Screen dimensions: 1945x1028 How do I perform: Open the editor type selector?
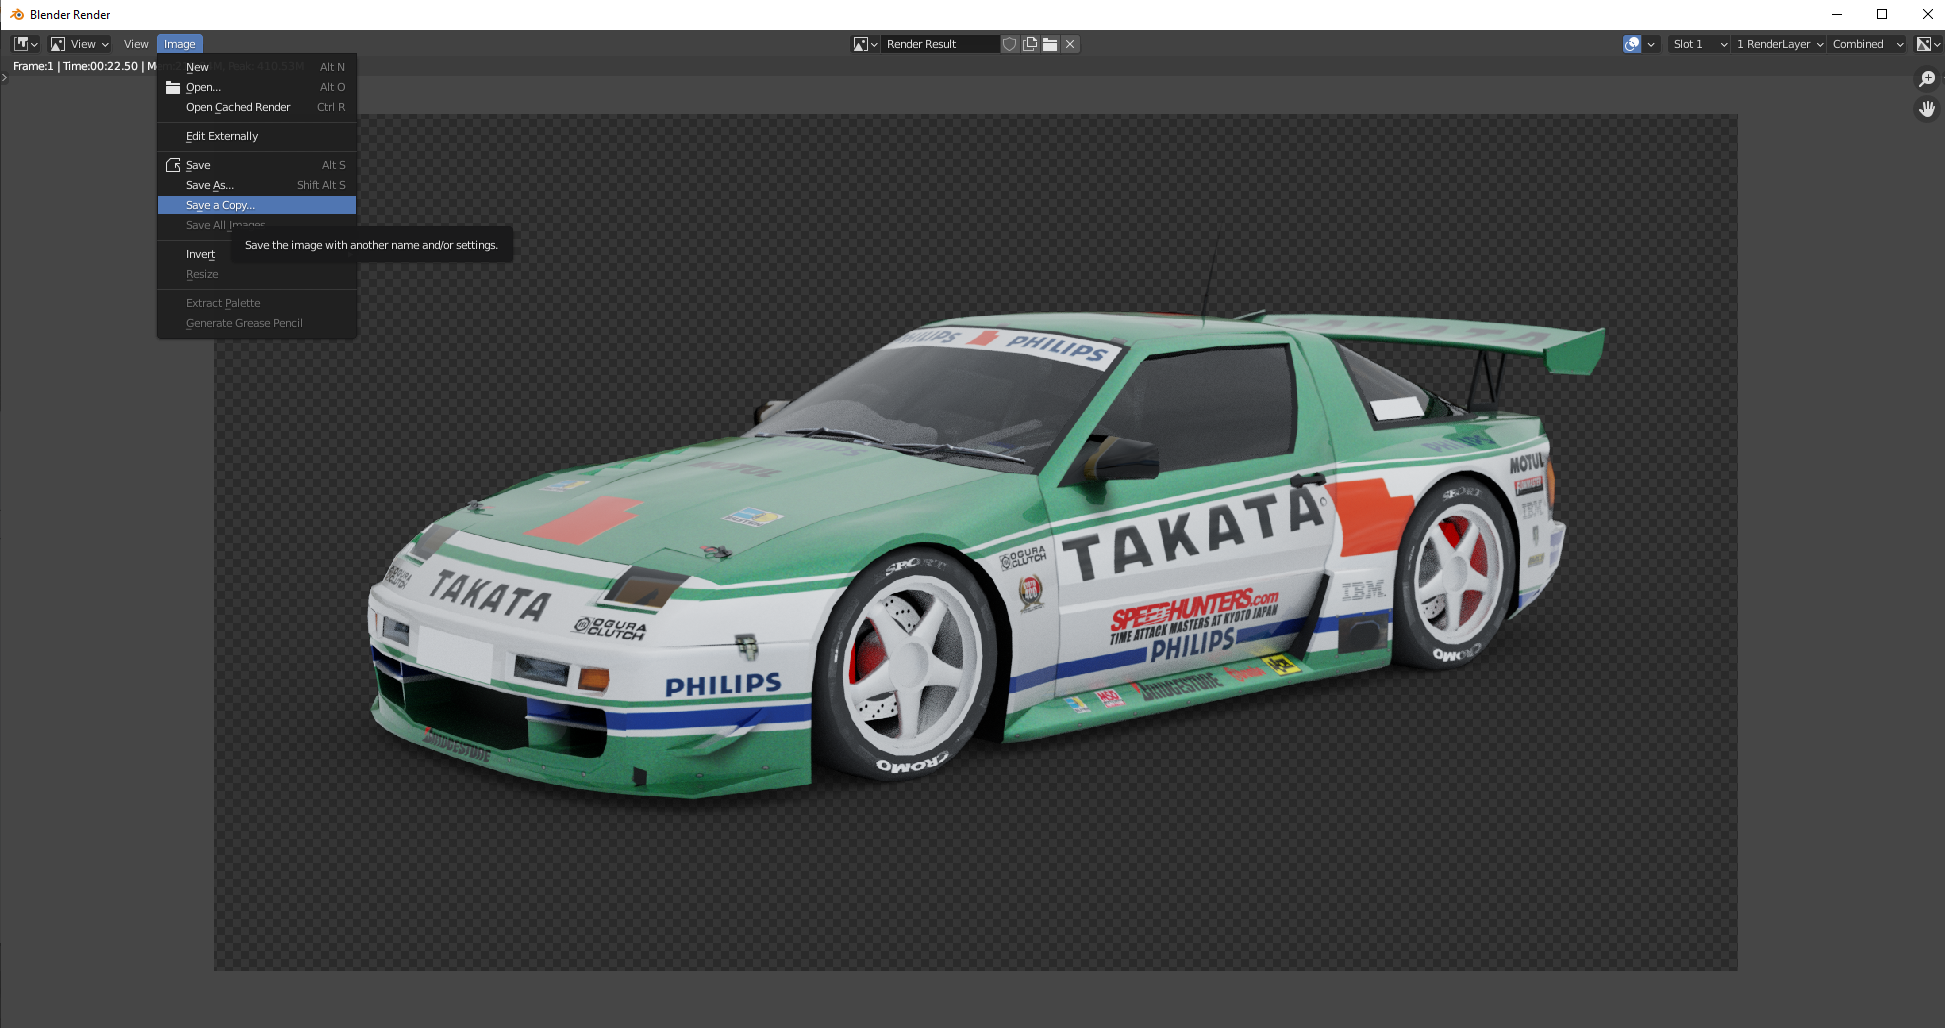coord(26,44)
